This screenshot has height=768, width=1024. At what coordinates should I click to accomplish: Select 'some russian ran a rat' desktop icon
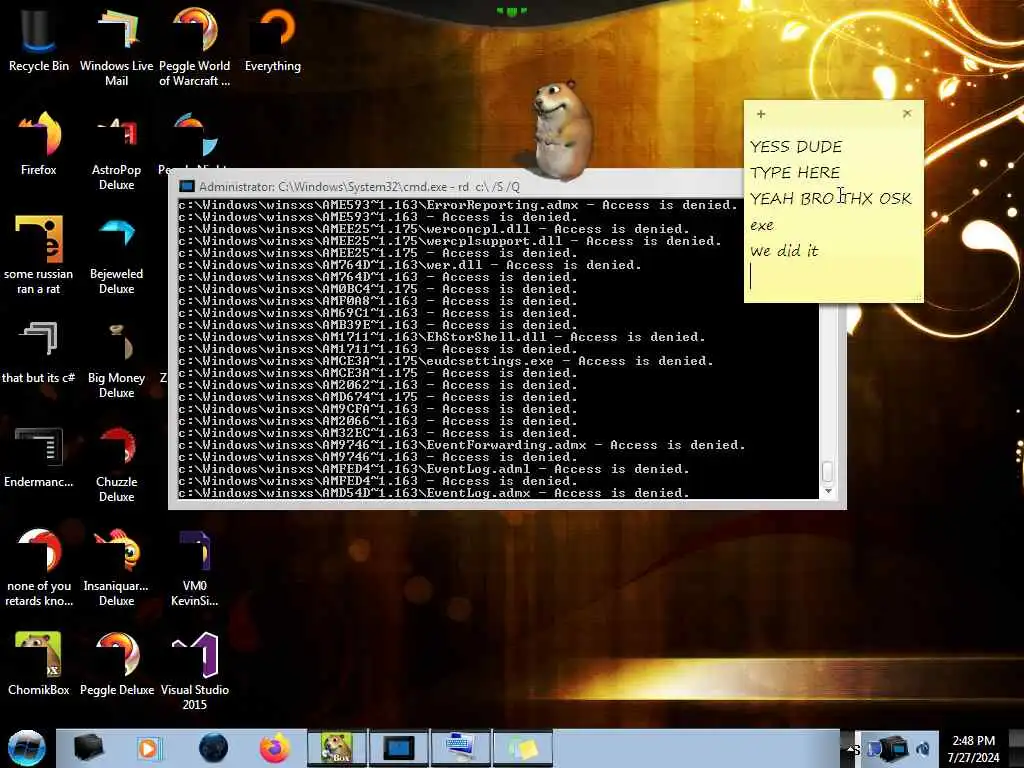(x=39, y=255)
